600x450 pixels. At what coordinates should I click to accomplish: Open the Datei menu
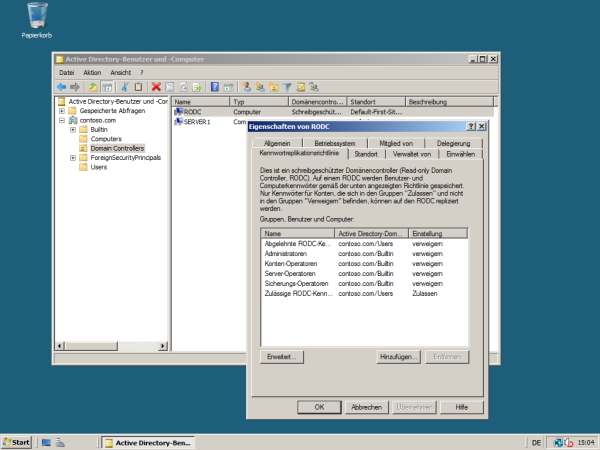point(67,72)
